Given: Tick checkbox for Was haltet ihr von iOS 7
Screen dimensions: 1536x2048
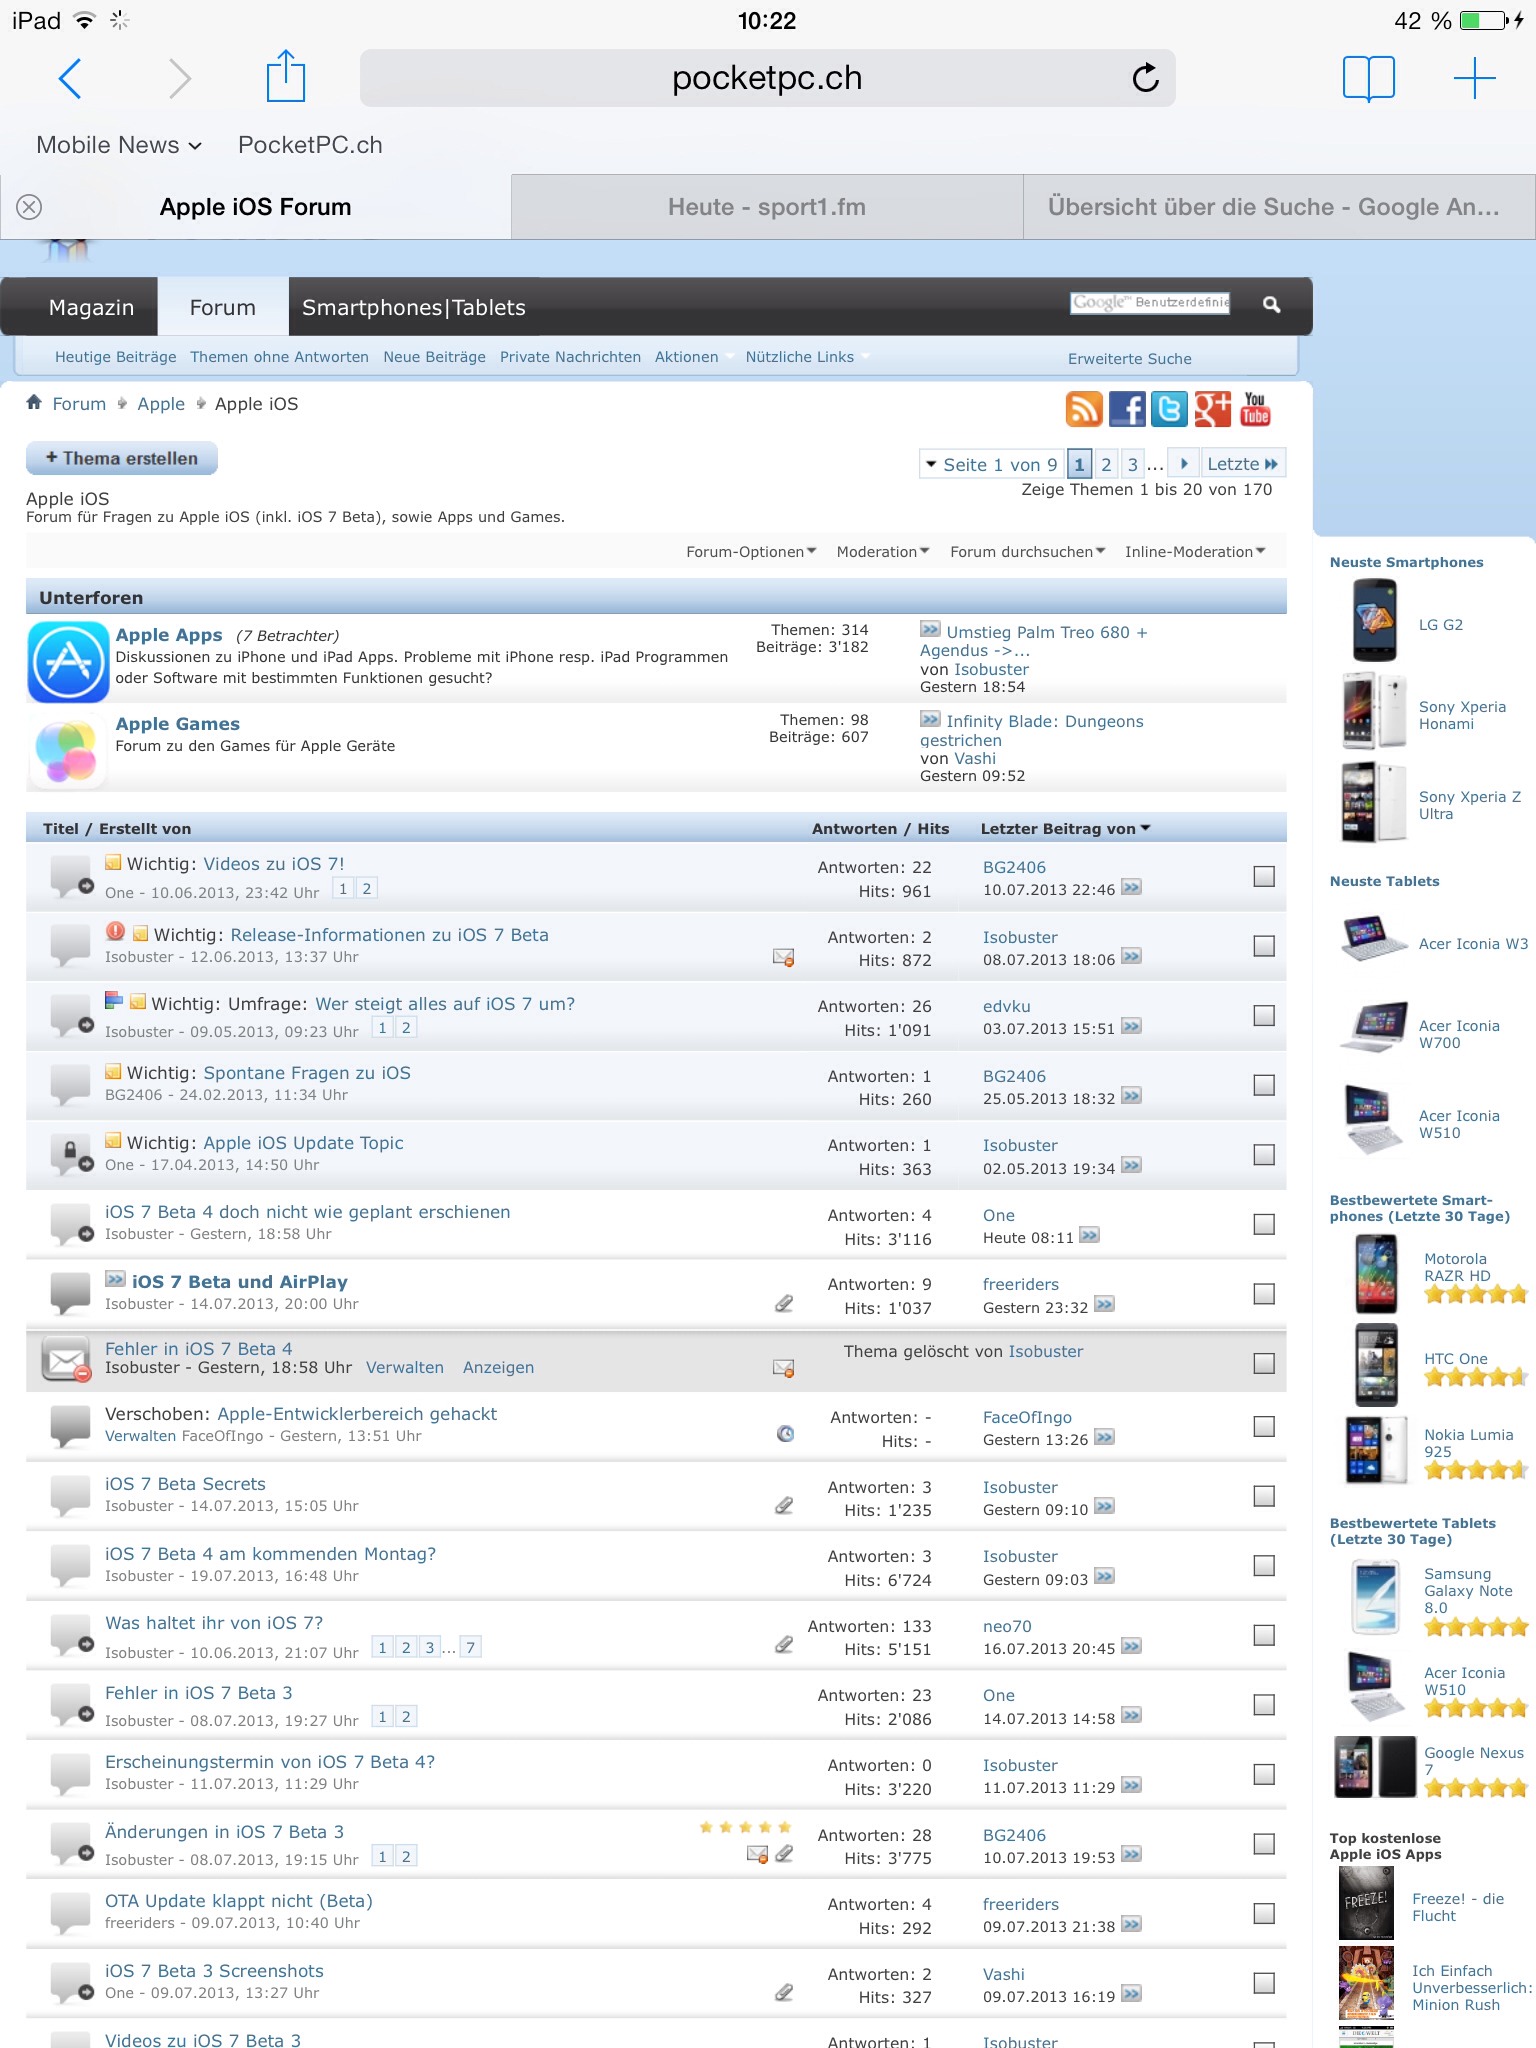Looking at the screenshot, I should tap(1264, 1635).
